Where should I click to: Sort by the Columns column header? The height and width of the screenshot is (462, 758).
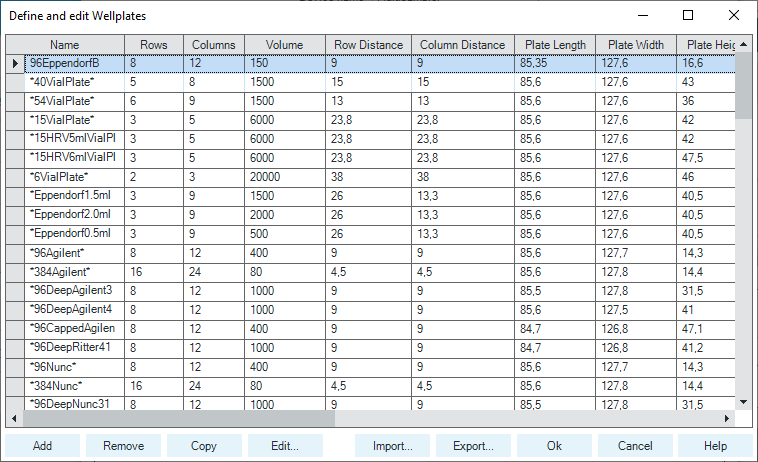click(214, 44)
